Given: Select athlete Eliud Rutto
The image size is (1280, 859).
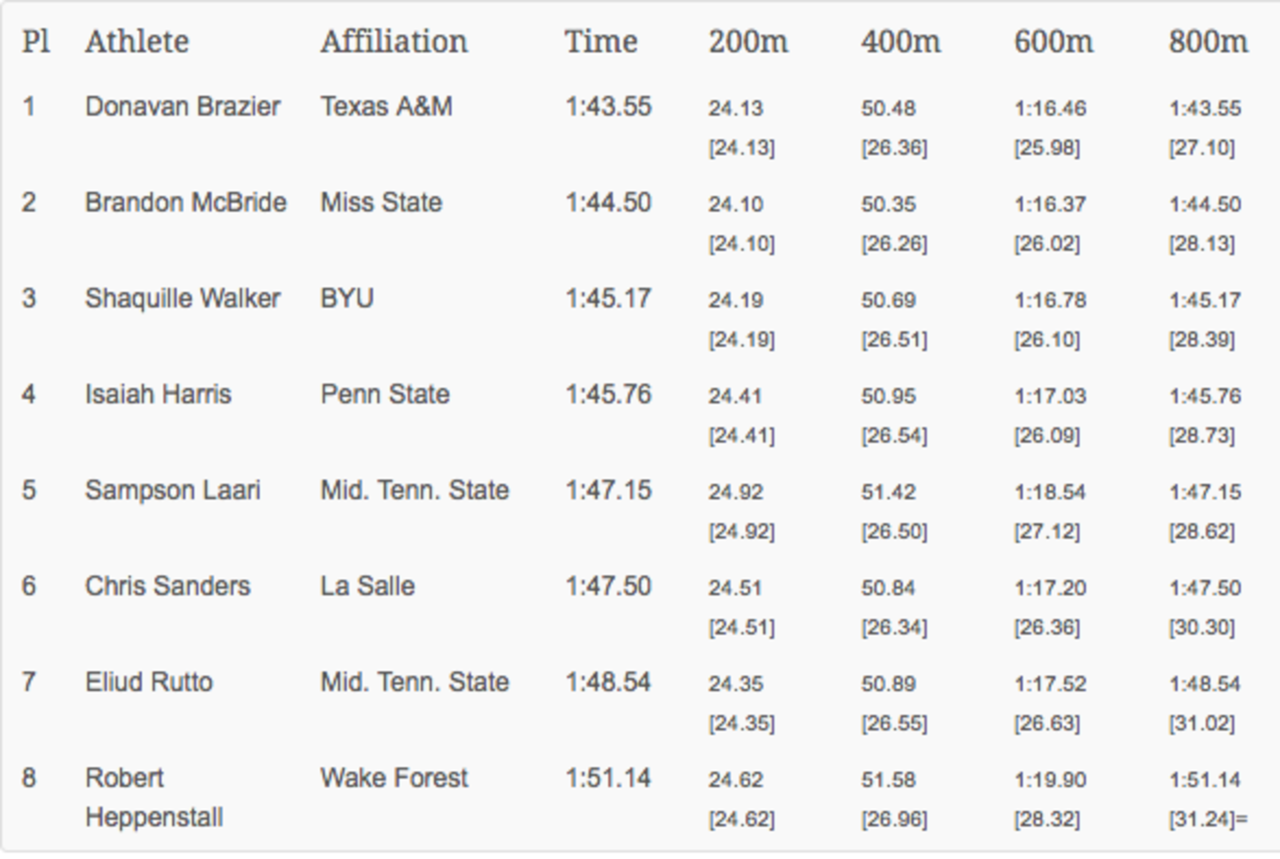Looking at the screenshot, I should 149,682.
